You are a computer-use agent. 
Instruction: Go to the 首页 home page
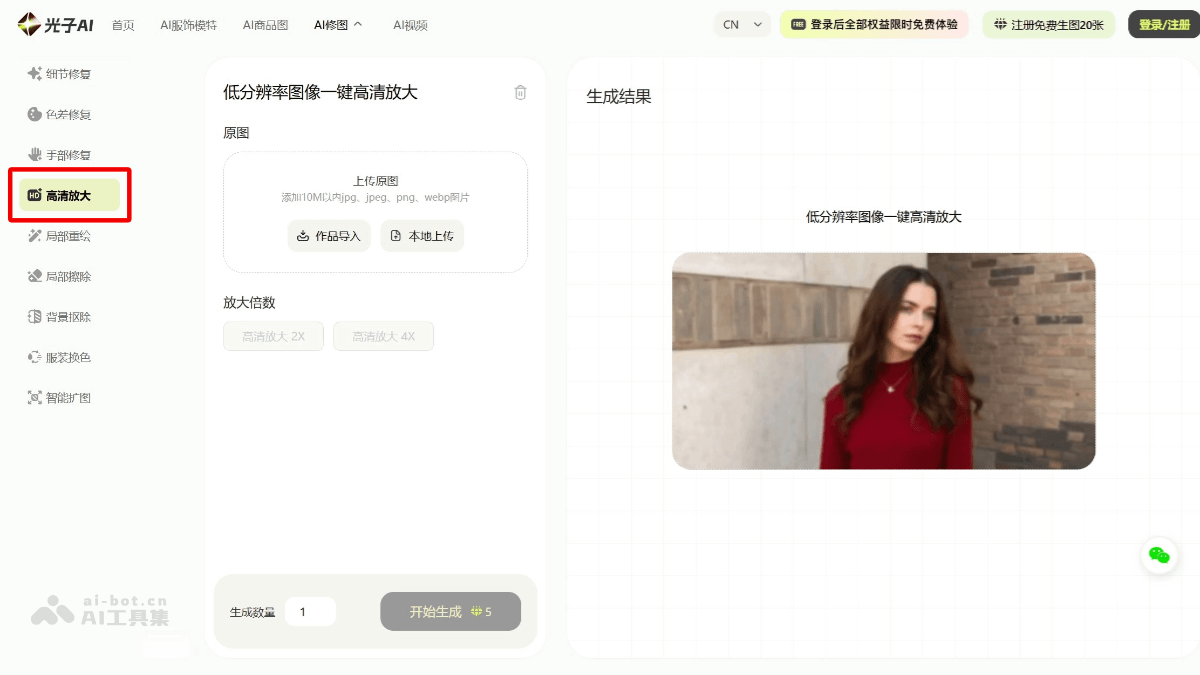tap(123, 25)
